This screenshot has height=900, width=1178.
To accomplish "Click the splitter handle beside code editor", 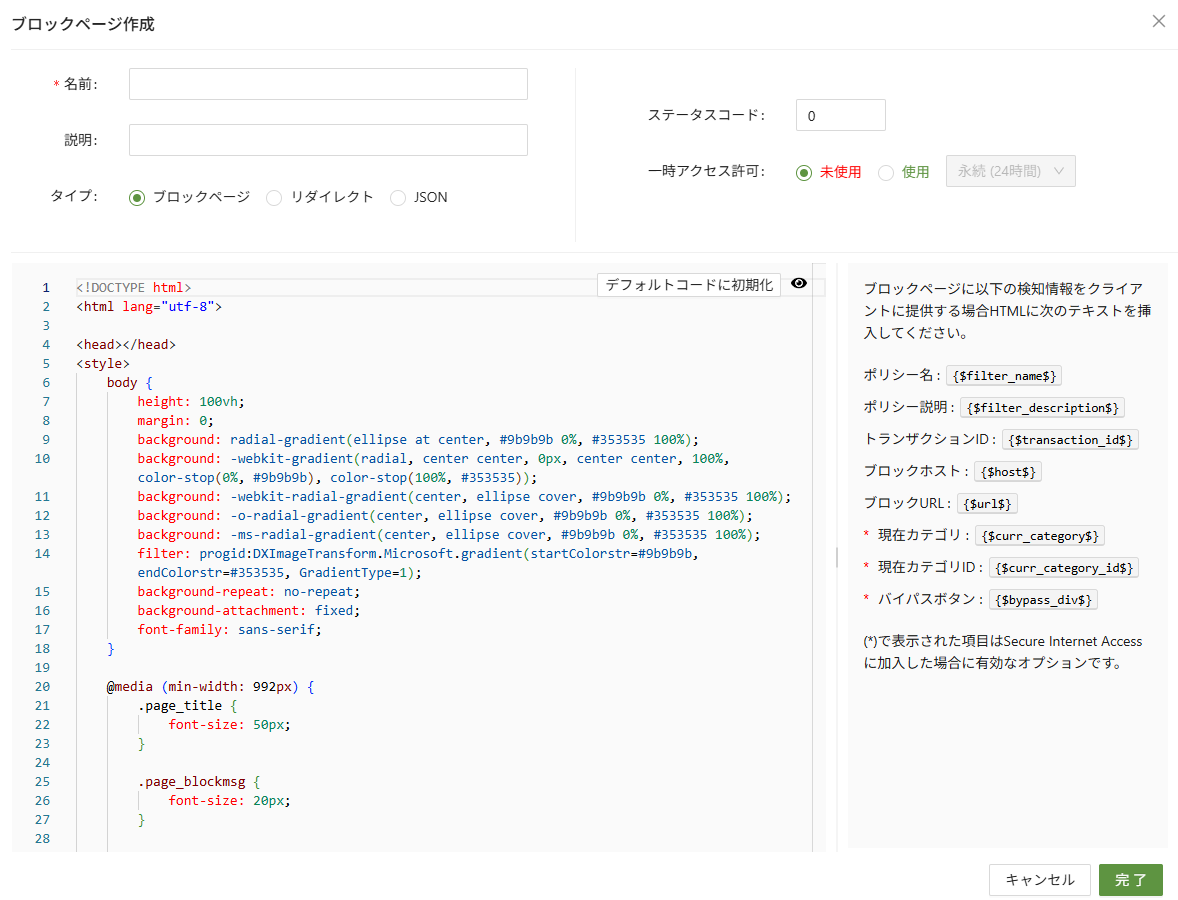I will [837, 557].
